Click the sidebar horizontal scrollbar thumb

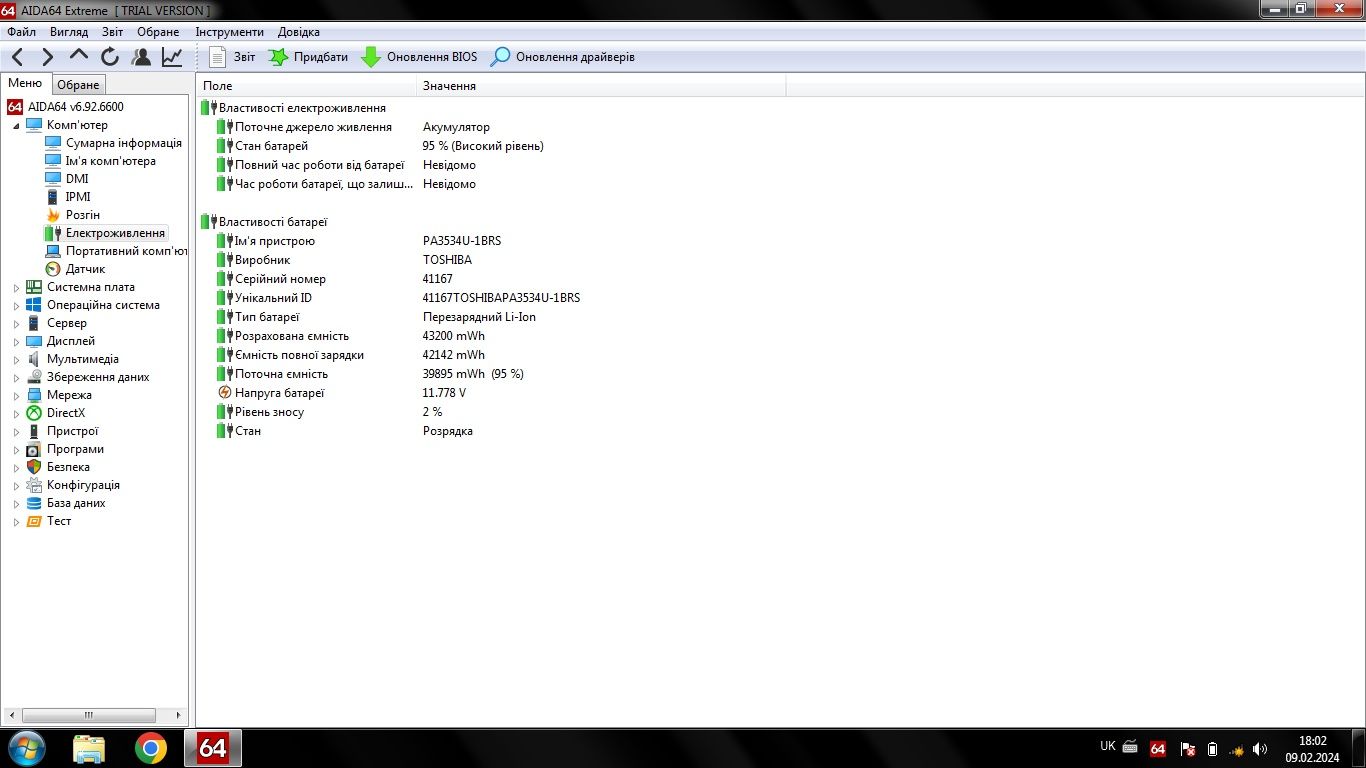pyautogui.click(x=89, y=715)
